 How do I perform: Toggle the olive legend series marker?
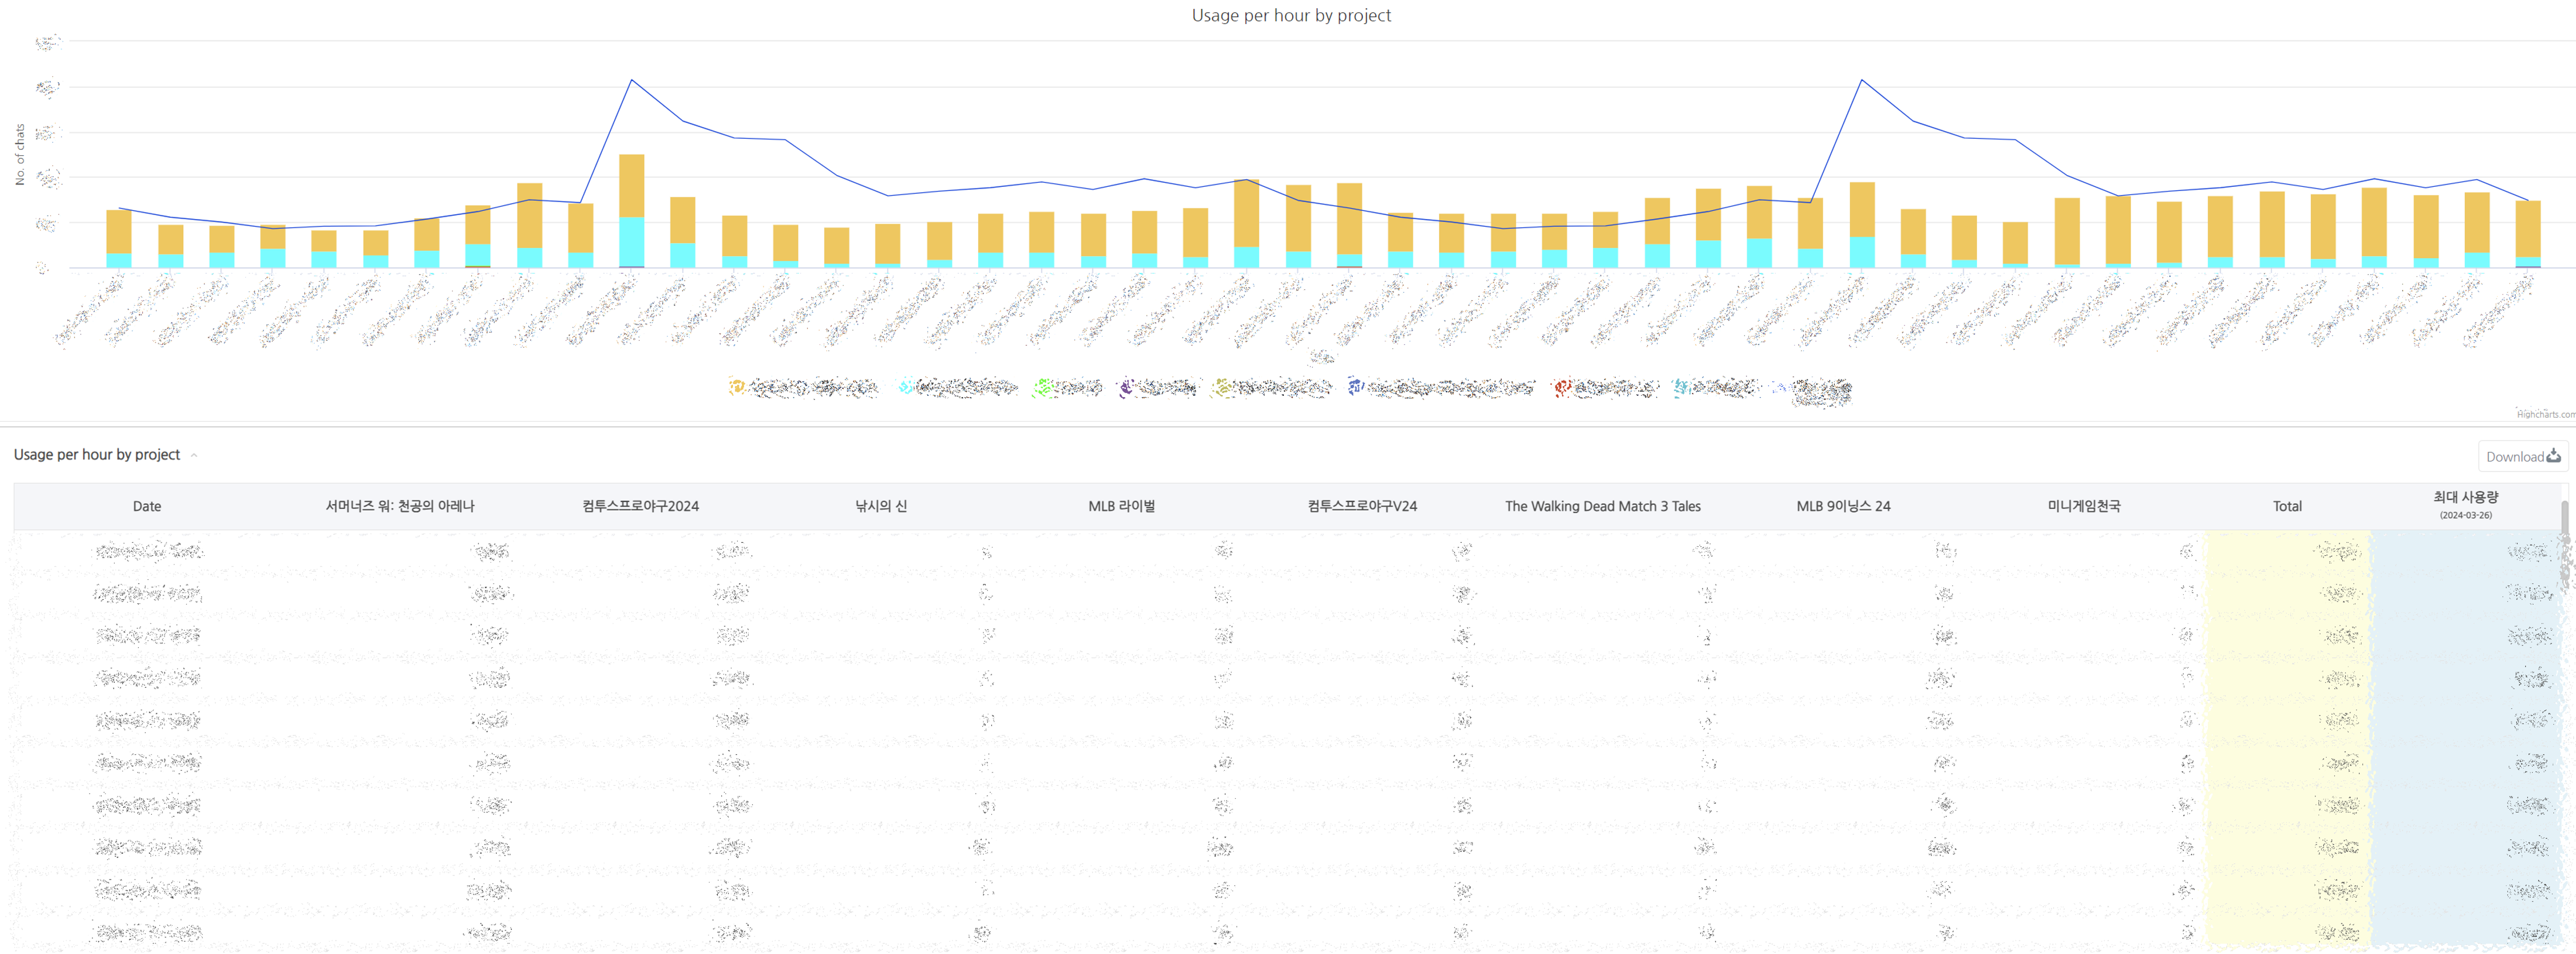click(1221, 387)
